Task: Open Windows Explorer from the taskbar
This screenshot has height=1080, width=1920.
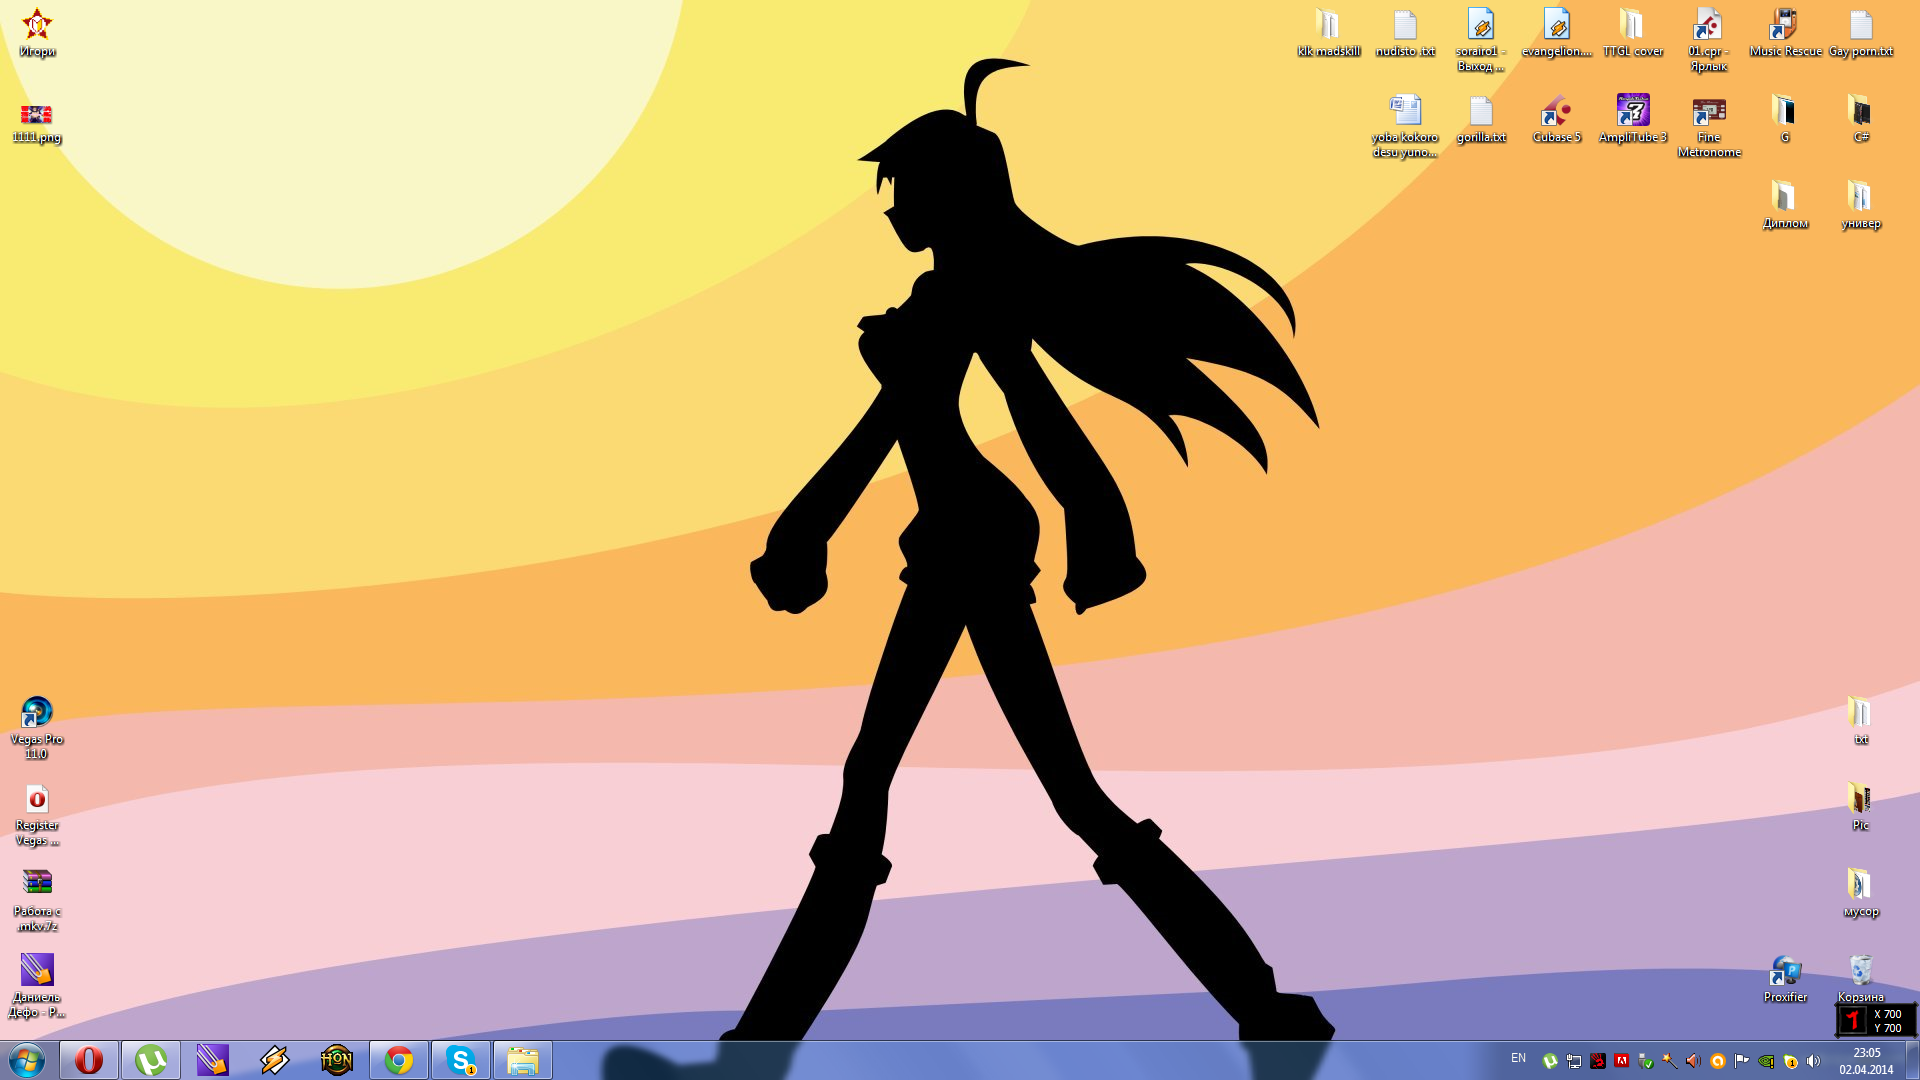Action: (x=523, y=1060)
